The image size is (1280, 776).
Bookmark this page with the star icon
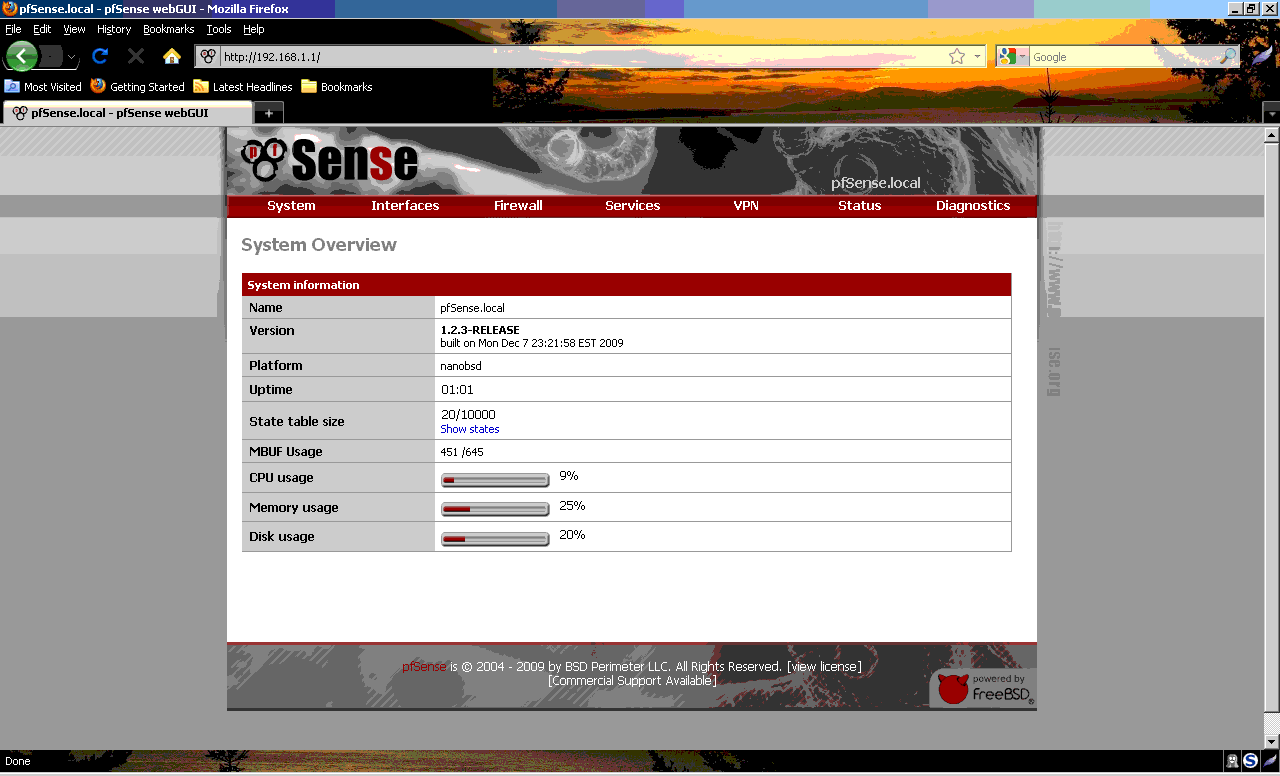tap(957, 57)
